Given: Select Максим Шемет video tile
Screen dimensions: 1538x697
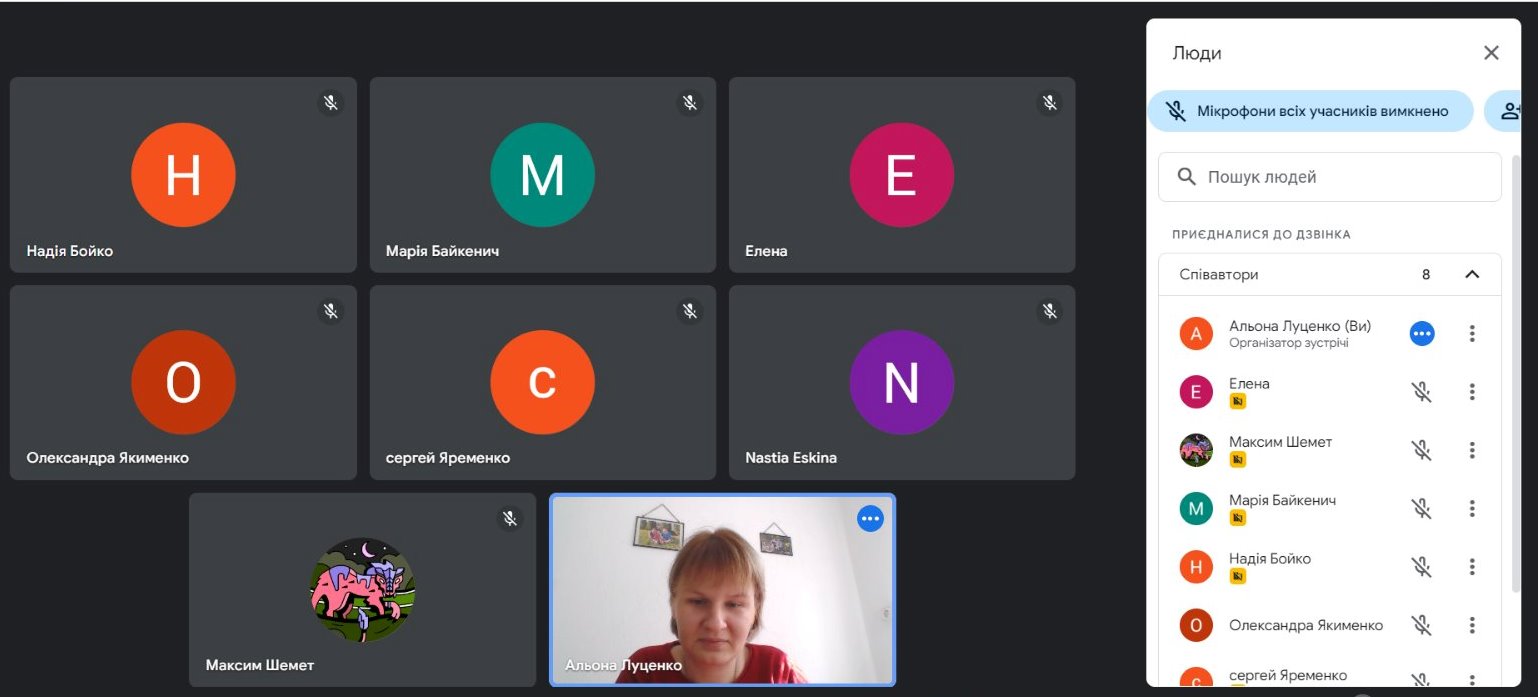Looking at the screenshot, I should click(x=362, y=590).
